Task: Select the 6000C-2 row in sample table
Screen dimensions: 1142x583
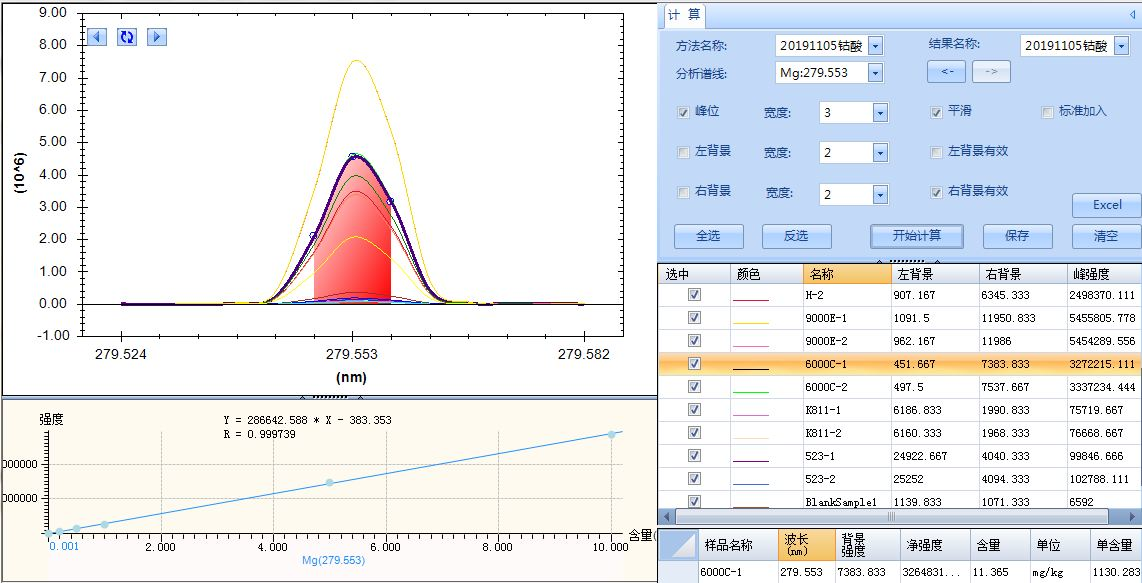Action: pos(846,387)
